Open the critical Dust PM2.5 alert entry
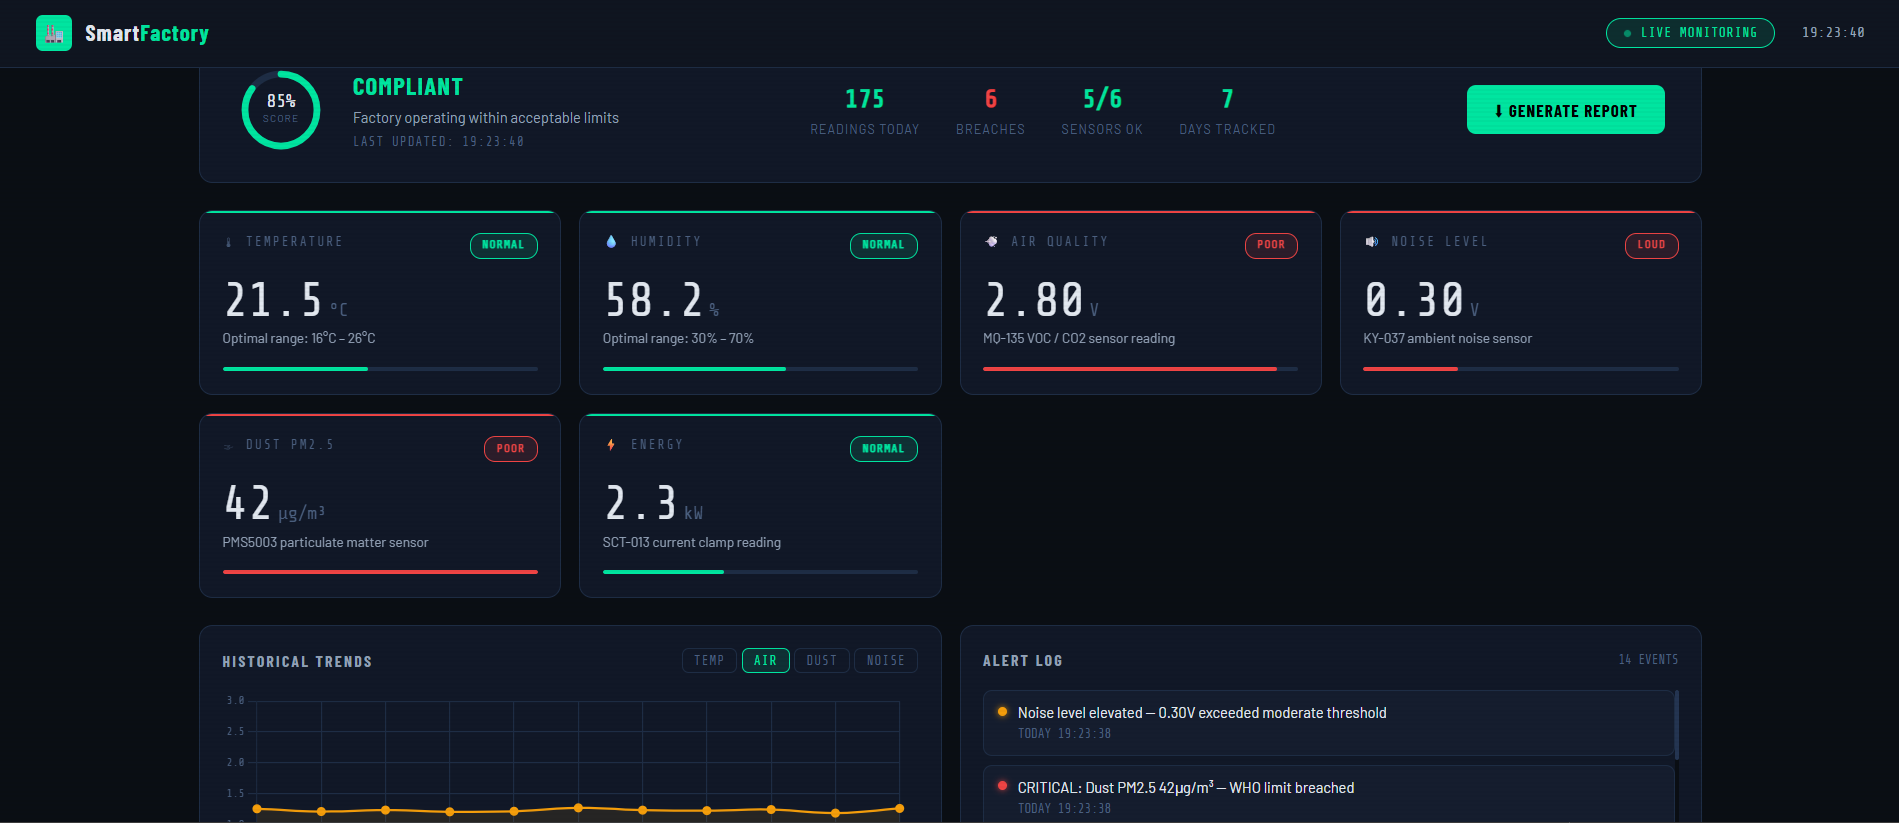Viewport: 1899px width, 823px height. [1328, 794]
